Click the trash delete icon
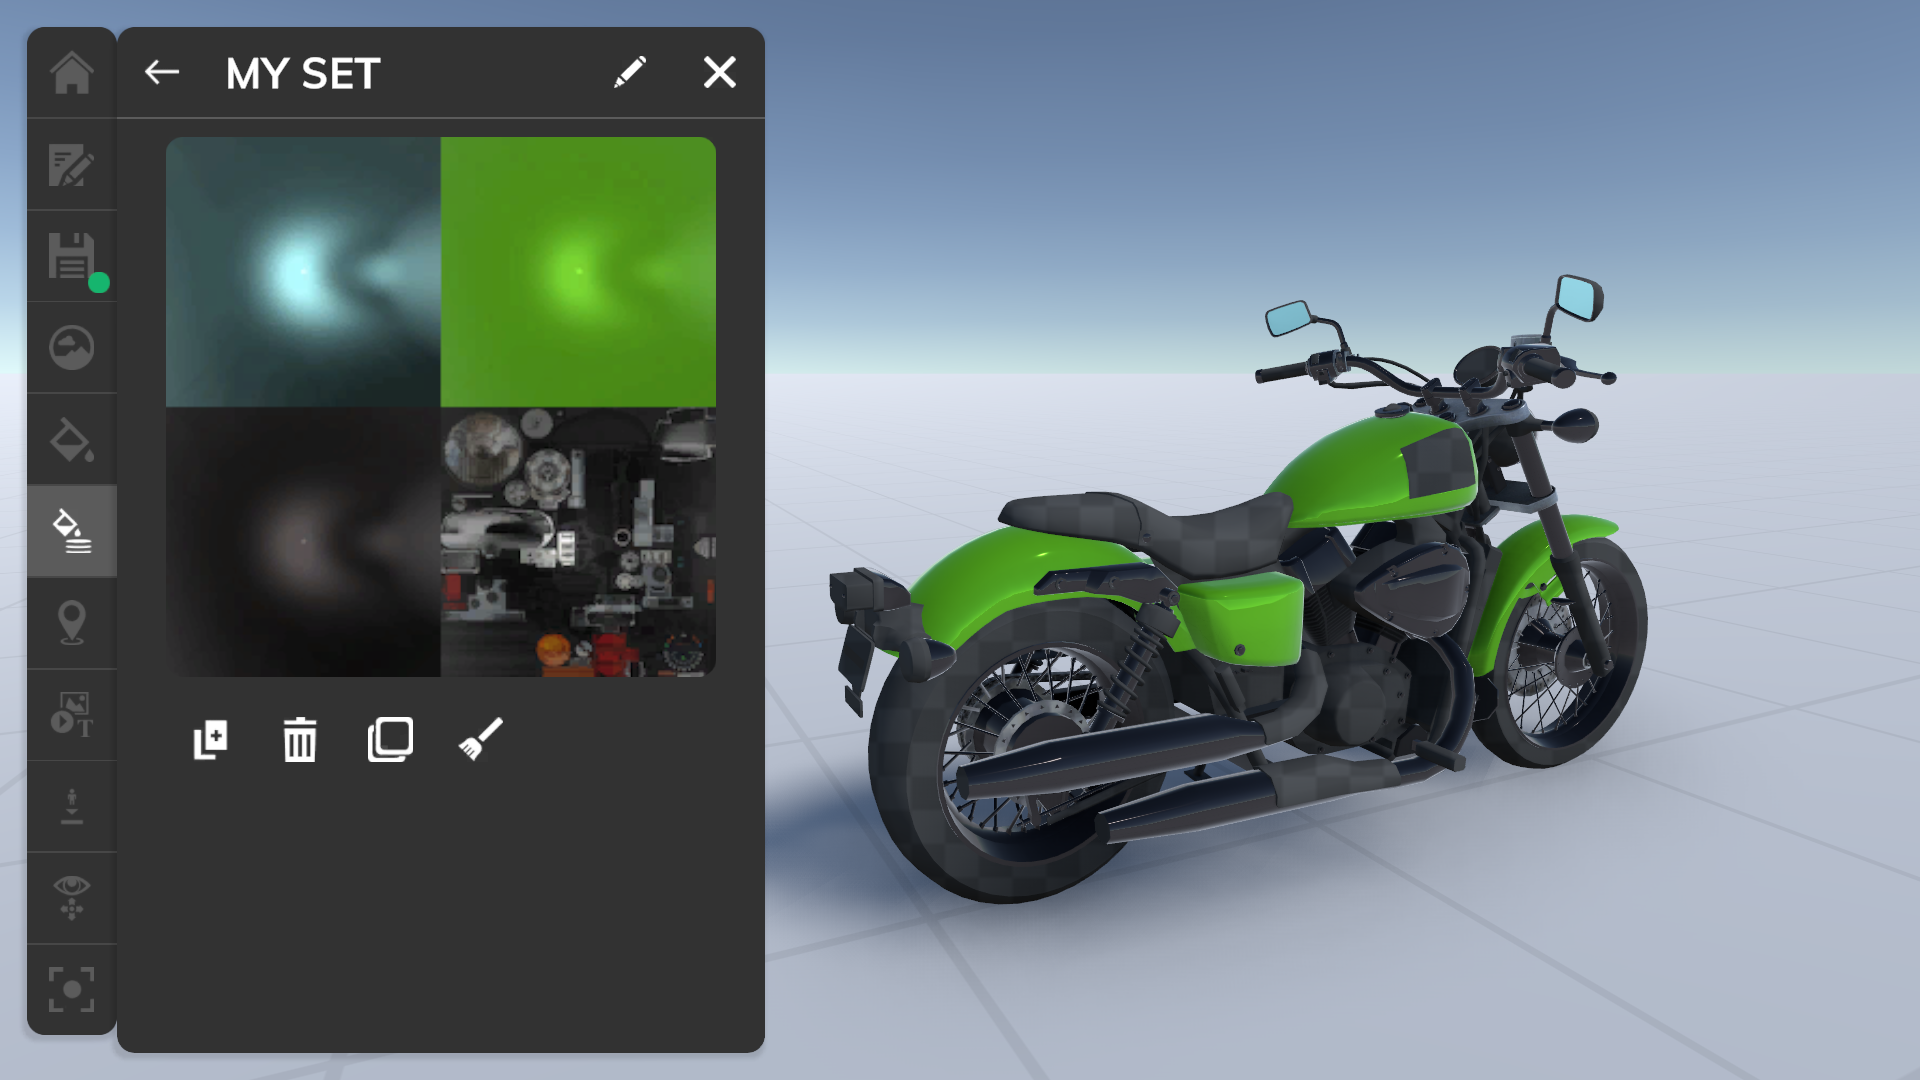This screenshot has width=1920, height=1080. click(300, 740)
